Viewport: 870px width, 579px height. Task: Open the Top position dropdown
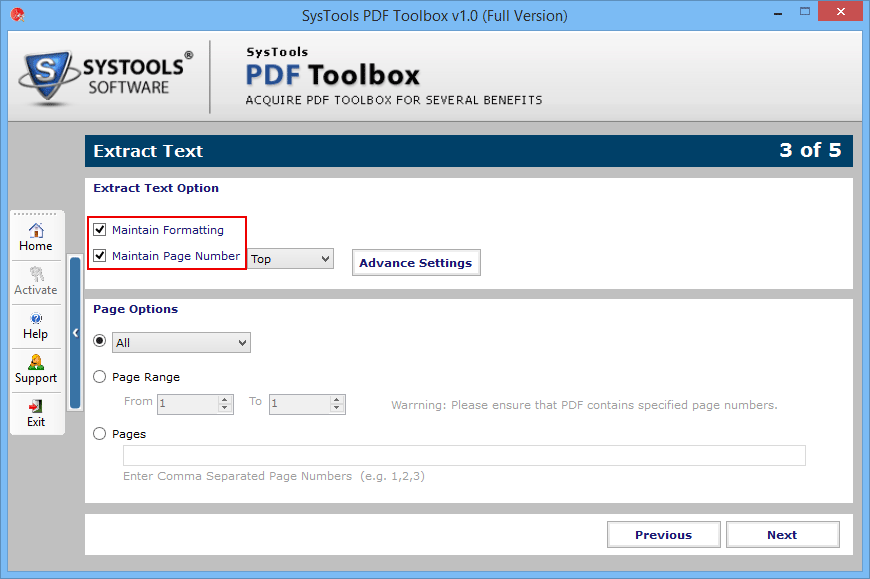pyautogui.click(x=290, y=259)
